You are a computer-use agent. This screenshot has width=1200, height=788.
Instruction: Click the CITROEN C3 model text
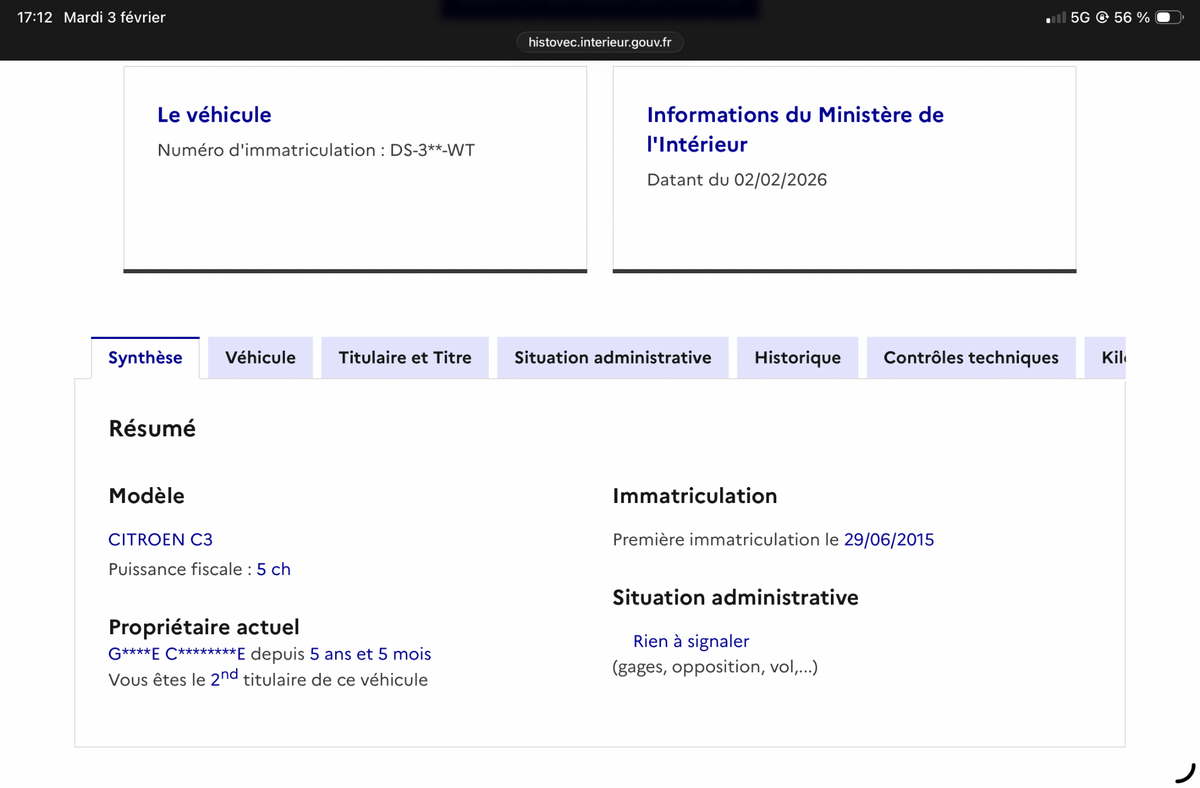tap(160, 539)
